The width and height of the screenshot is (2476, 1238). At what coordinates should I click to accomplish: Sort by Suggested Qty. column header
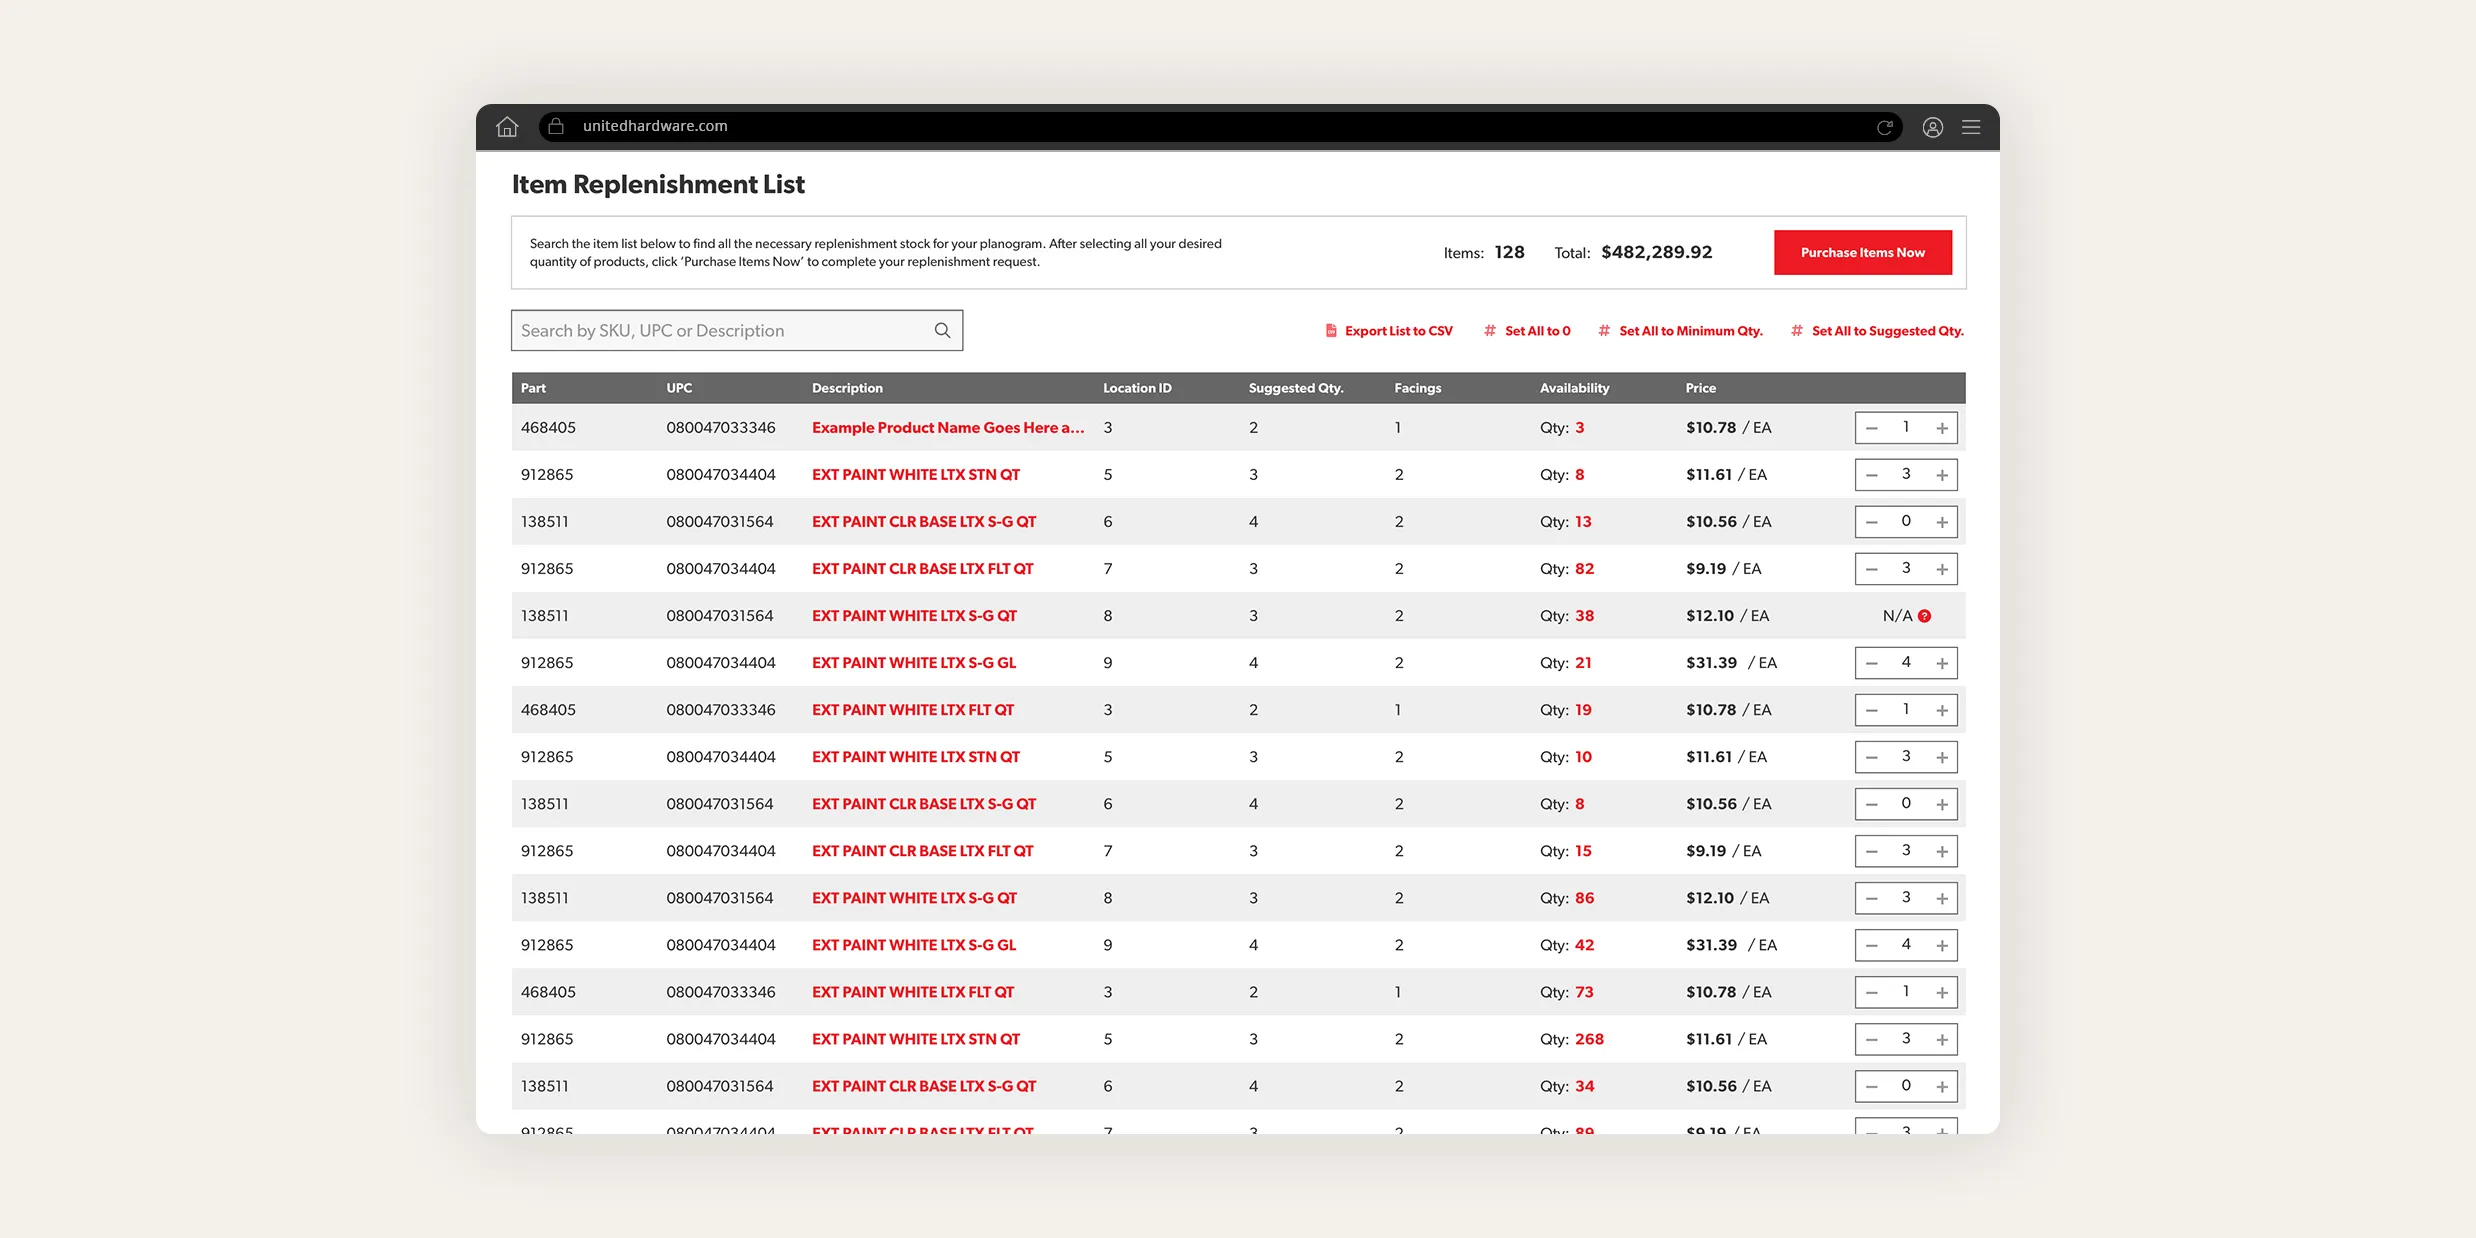[x=1296, y=388]
